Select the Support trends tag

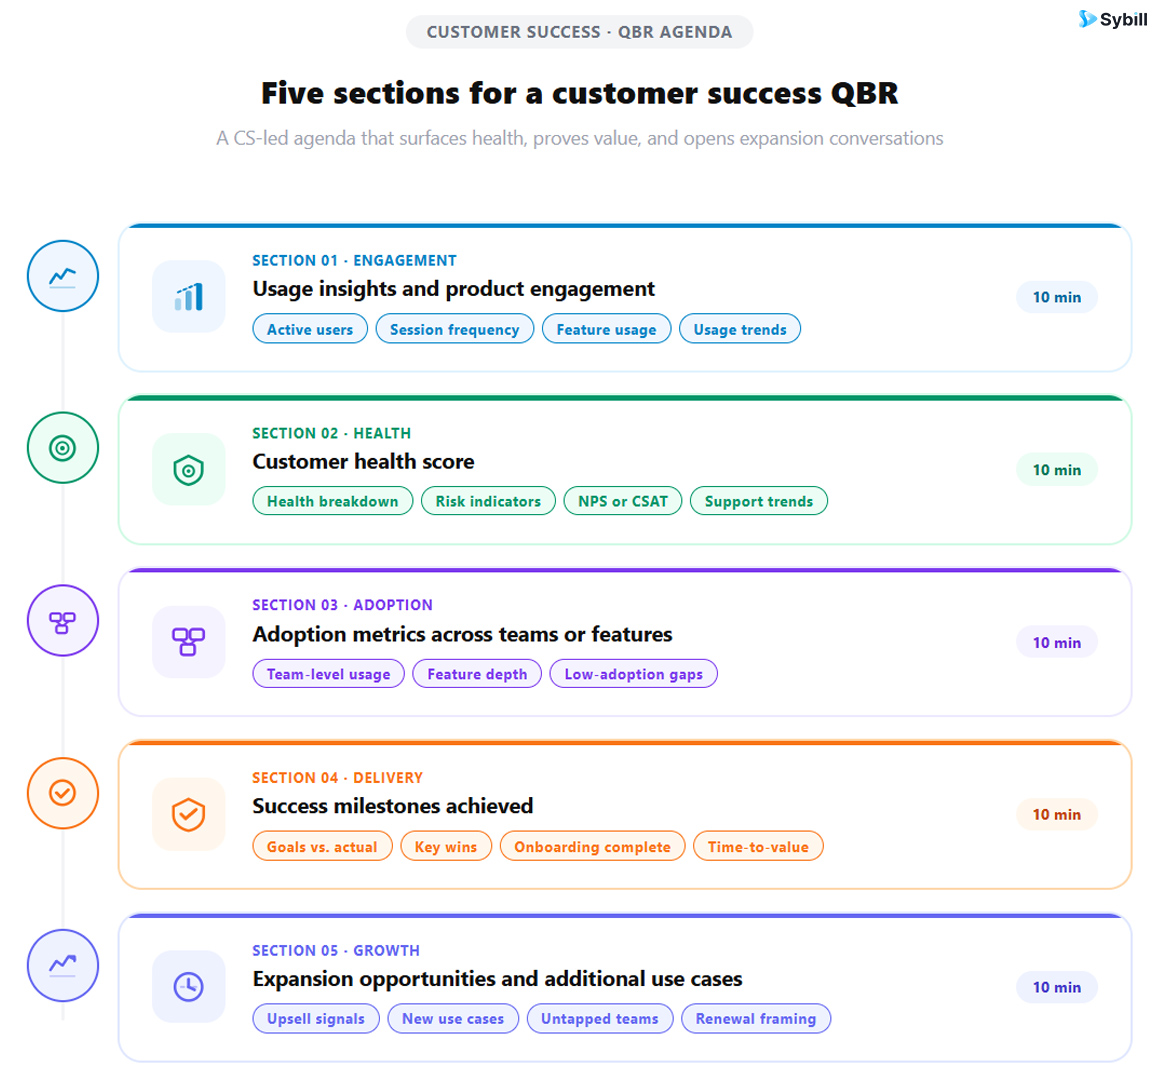tap(758, 501)
